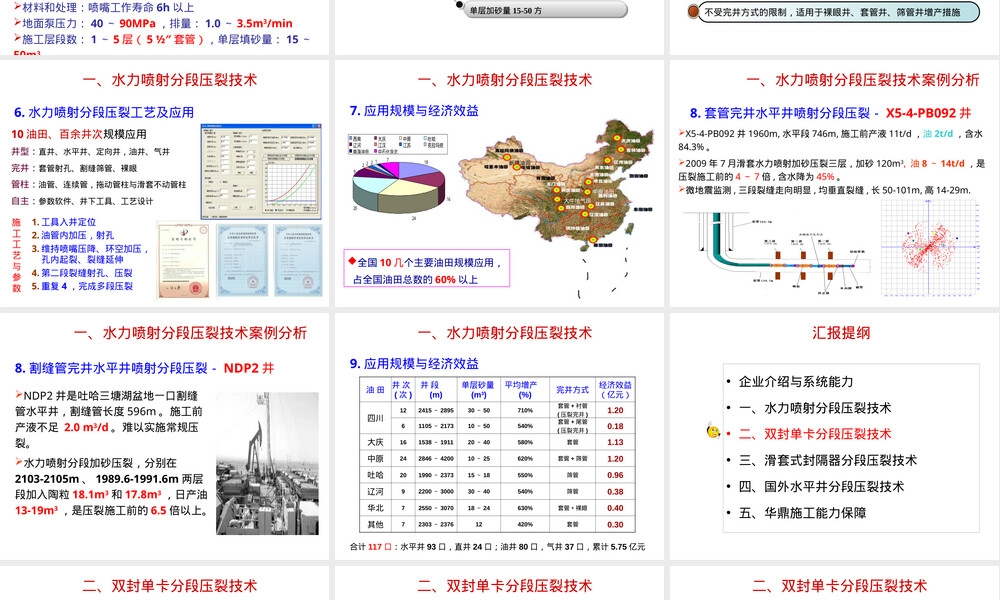Click the 吐哈 row label in the table
1000x600 pixels.
(375, 475)
